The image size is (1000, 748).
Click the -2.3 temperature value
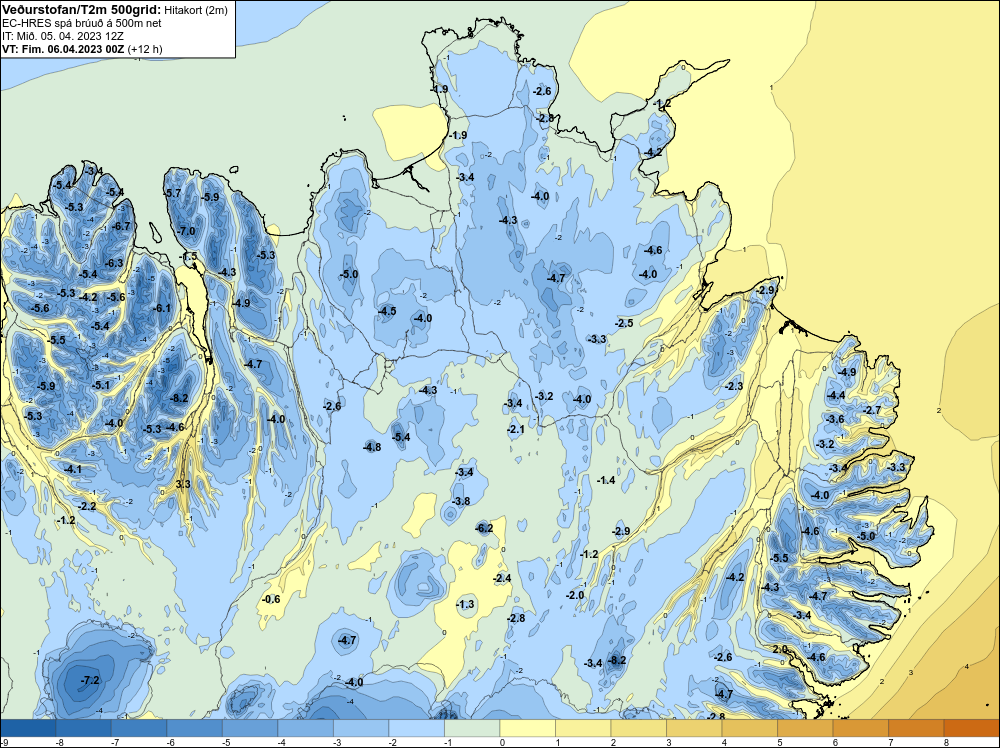pos(734,386)
